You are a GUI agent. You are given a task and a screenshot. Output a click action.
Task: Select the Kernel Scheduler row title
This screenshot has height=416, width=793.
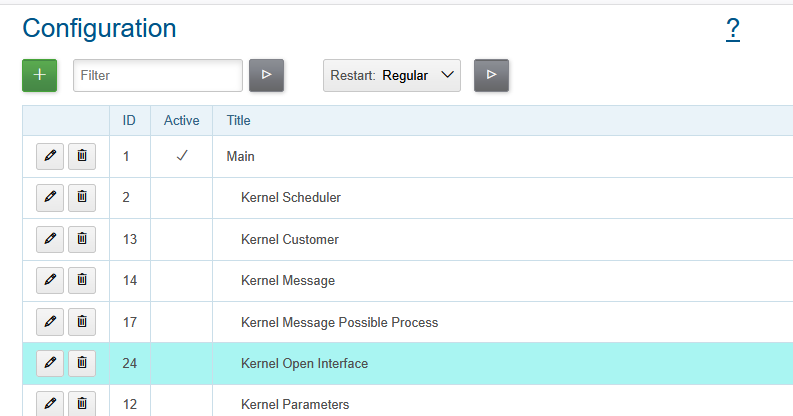click(x=291, y=198)
